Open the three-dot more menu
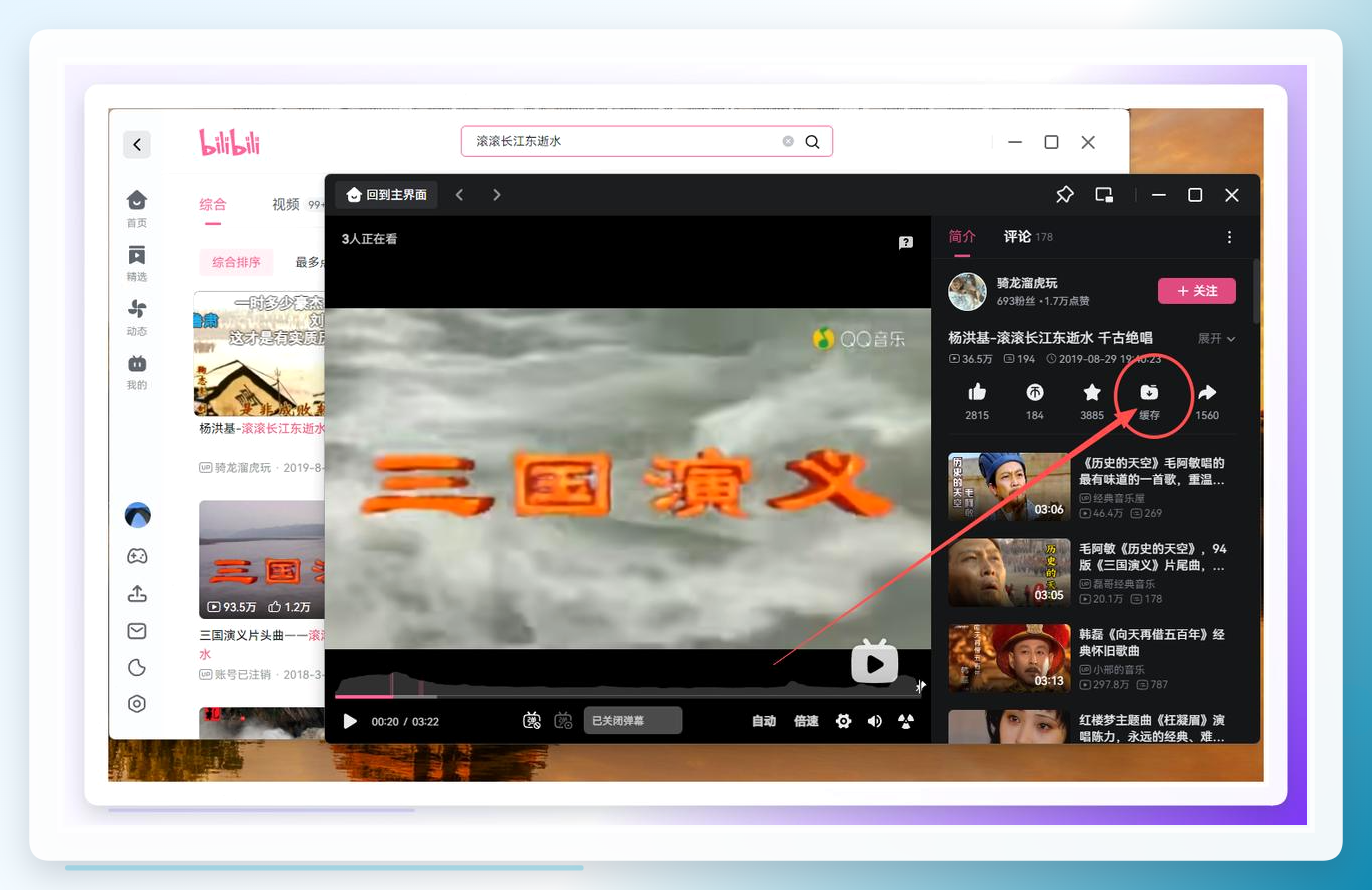This screenshot has width=1372, height=890. point(1229,237)
